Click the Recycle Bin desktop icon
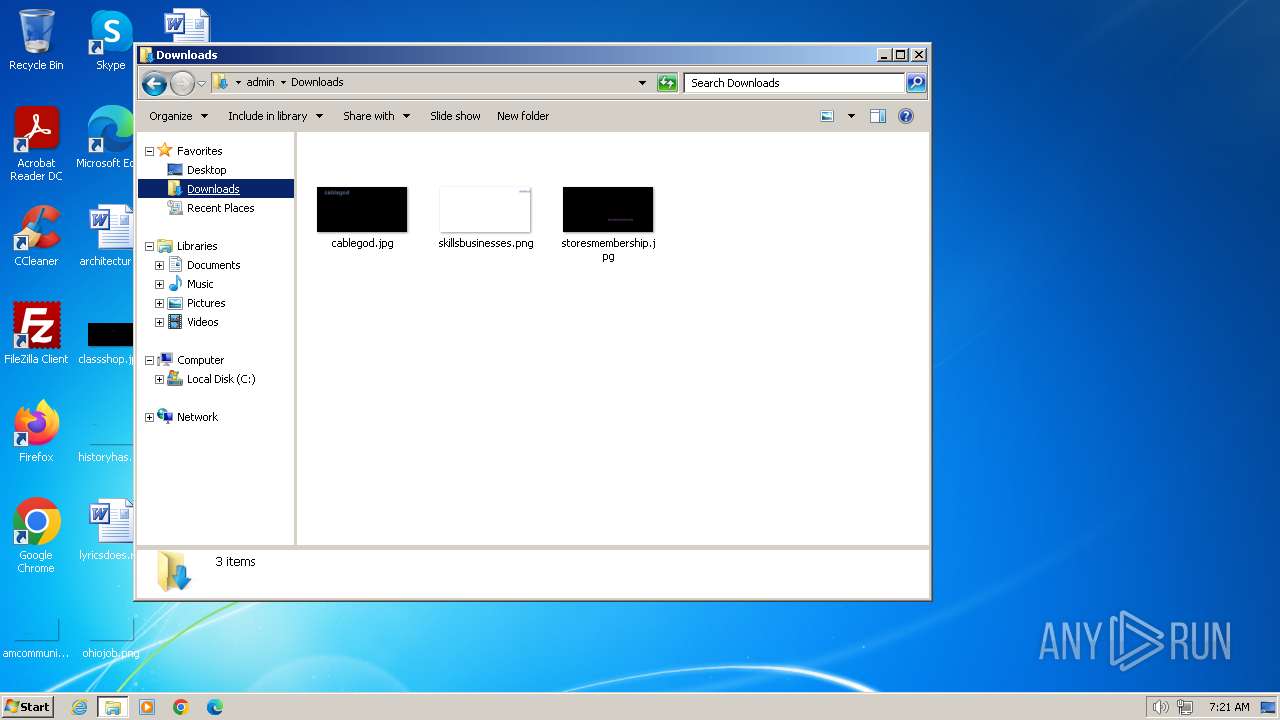The width and height of the screenshot is (1280, 720). 36,40
